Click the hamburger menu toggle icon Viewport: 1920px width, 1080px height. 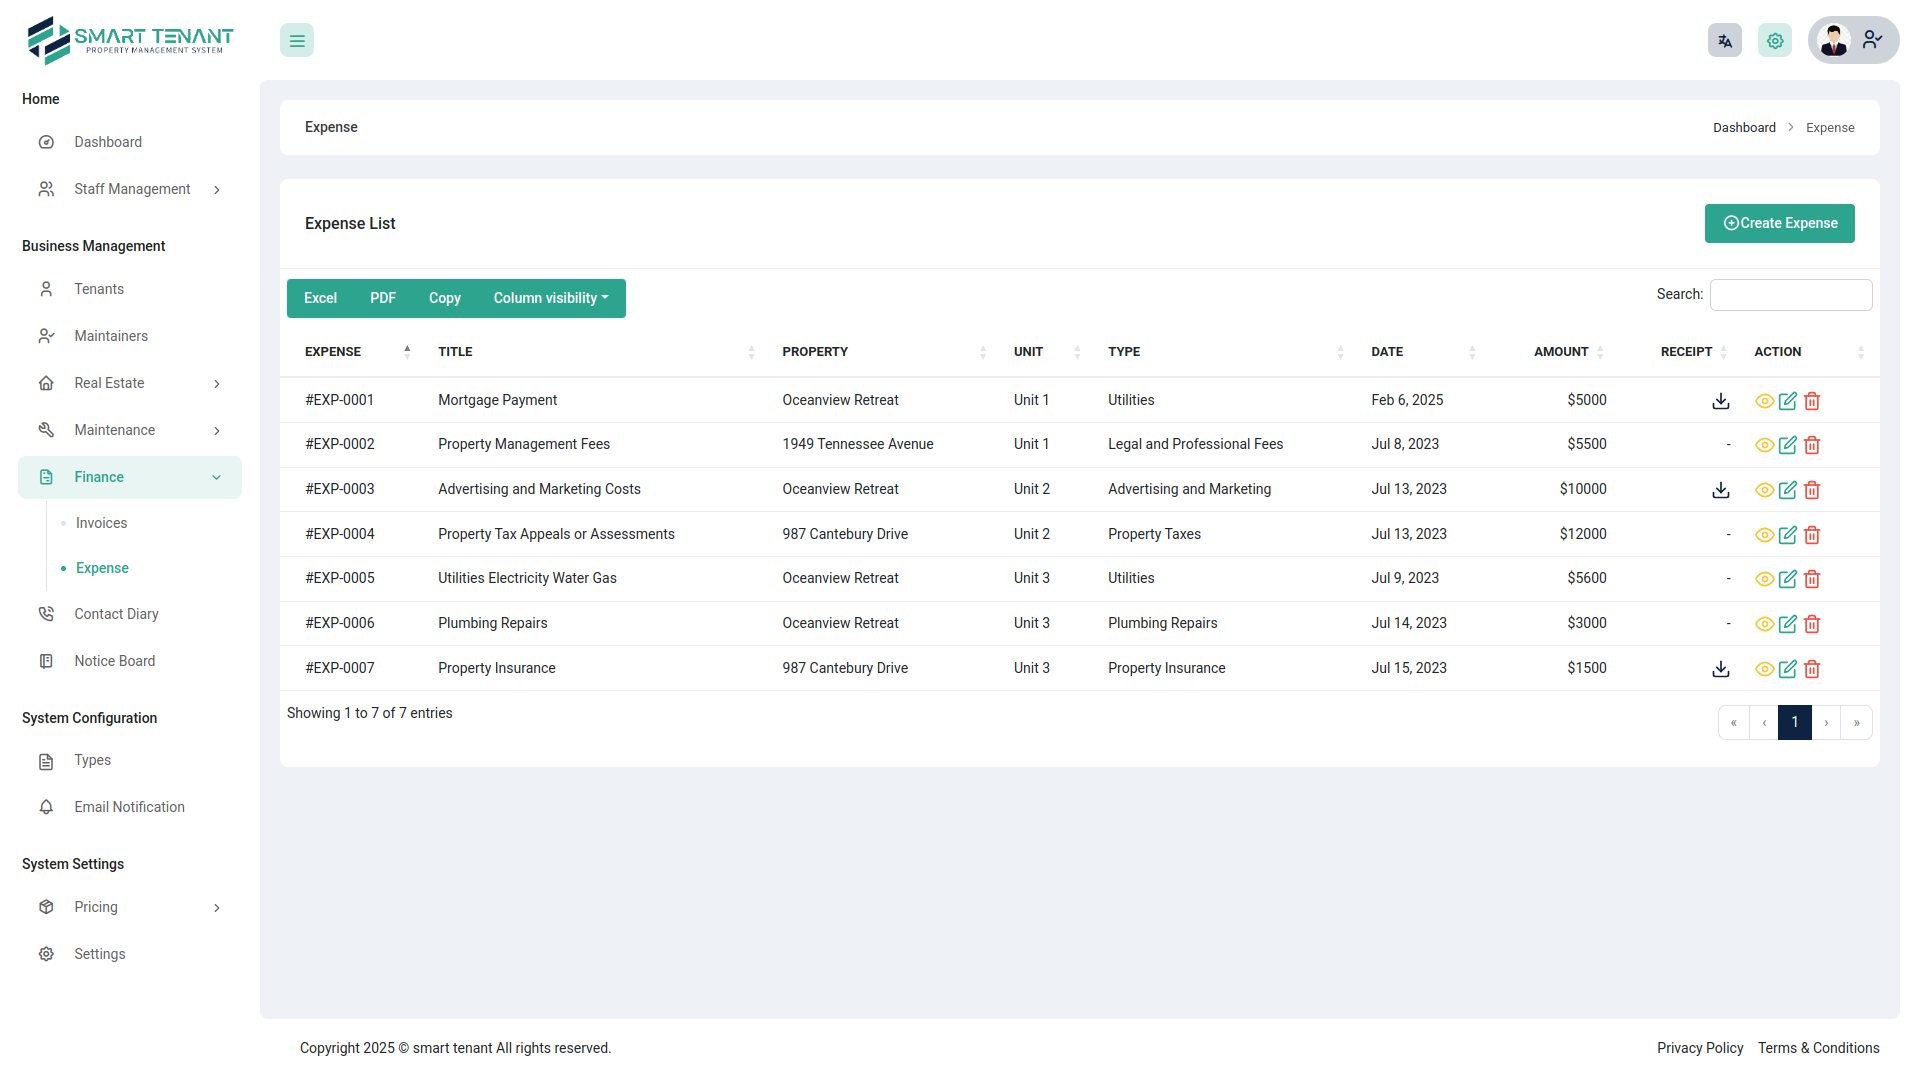pyautogui.click(x=296, y=40)
